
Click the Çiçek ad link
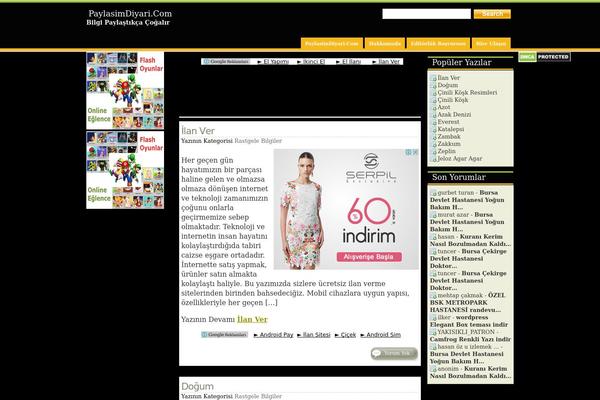pyautogui.click(x=348, y=335)
